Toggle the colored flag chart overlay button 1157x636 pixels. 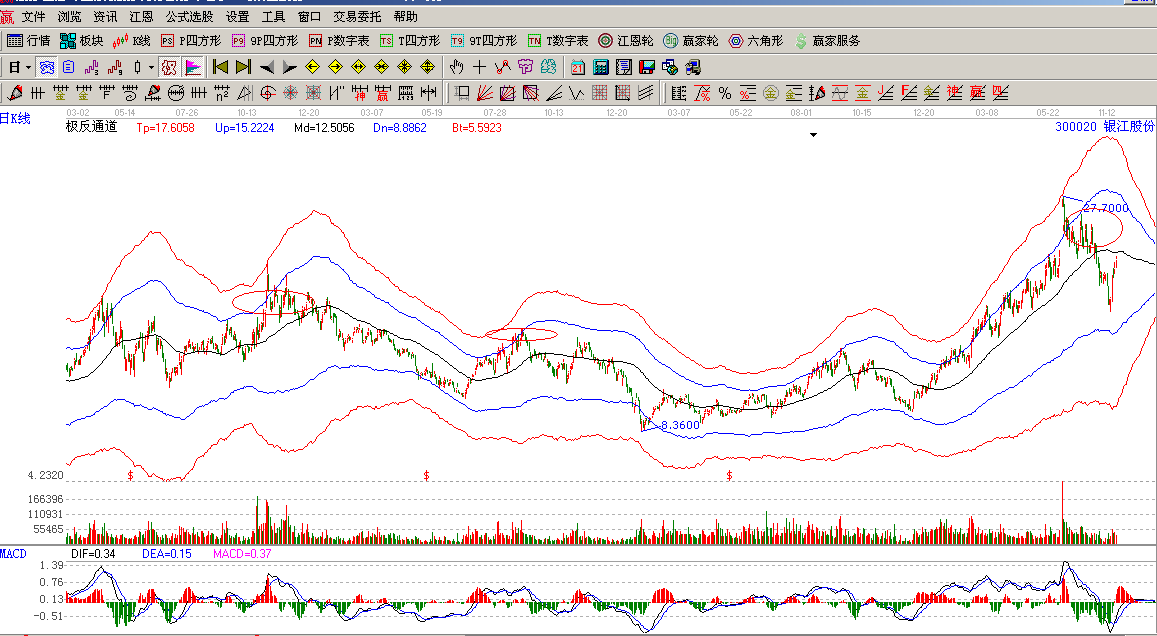click(193, 67)
